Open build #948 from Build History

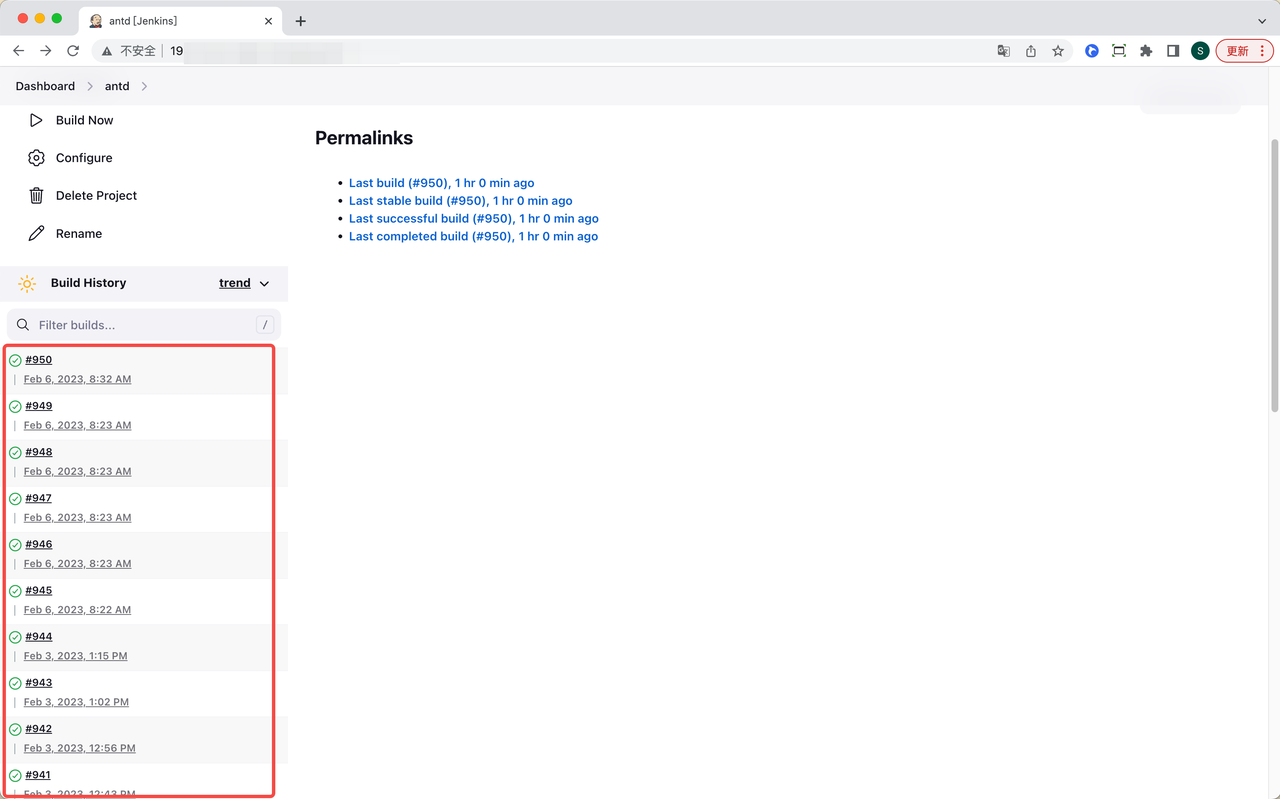[39, 452]
